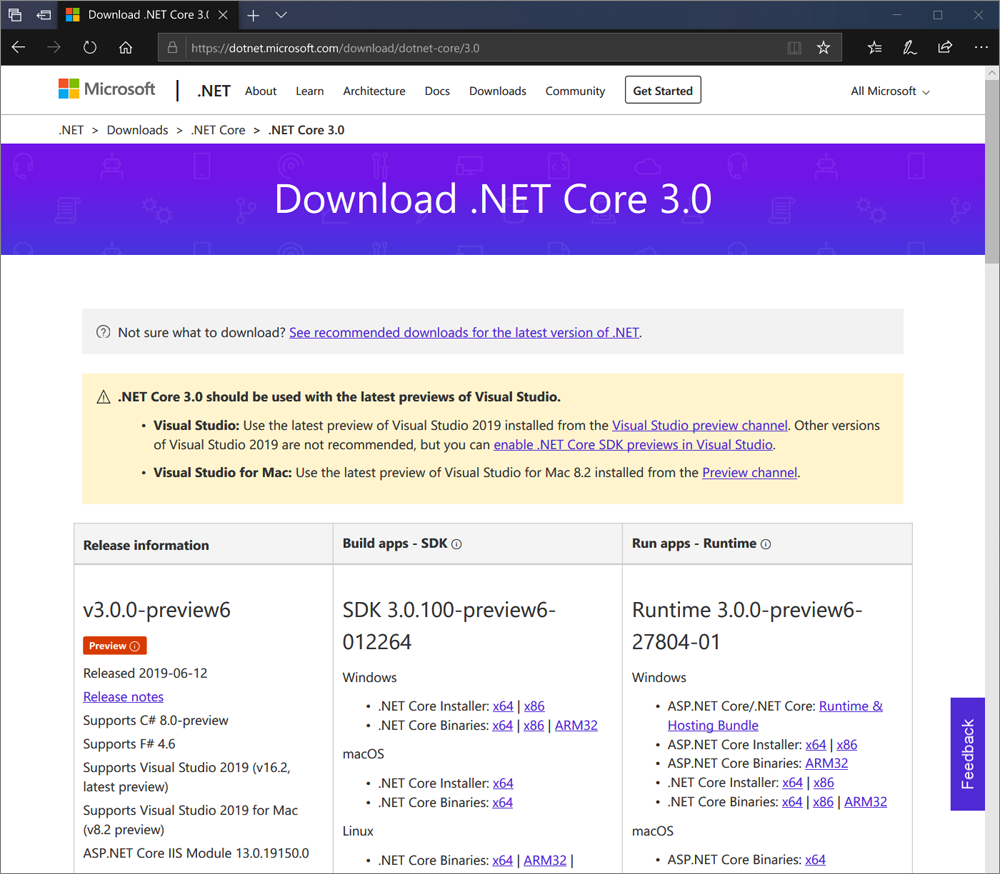The height and width of the screenshot is (874, 1000).
Task: Expand the All Microsoft dropdown
Action: point(890,91)
